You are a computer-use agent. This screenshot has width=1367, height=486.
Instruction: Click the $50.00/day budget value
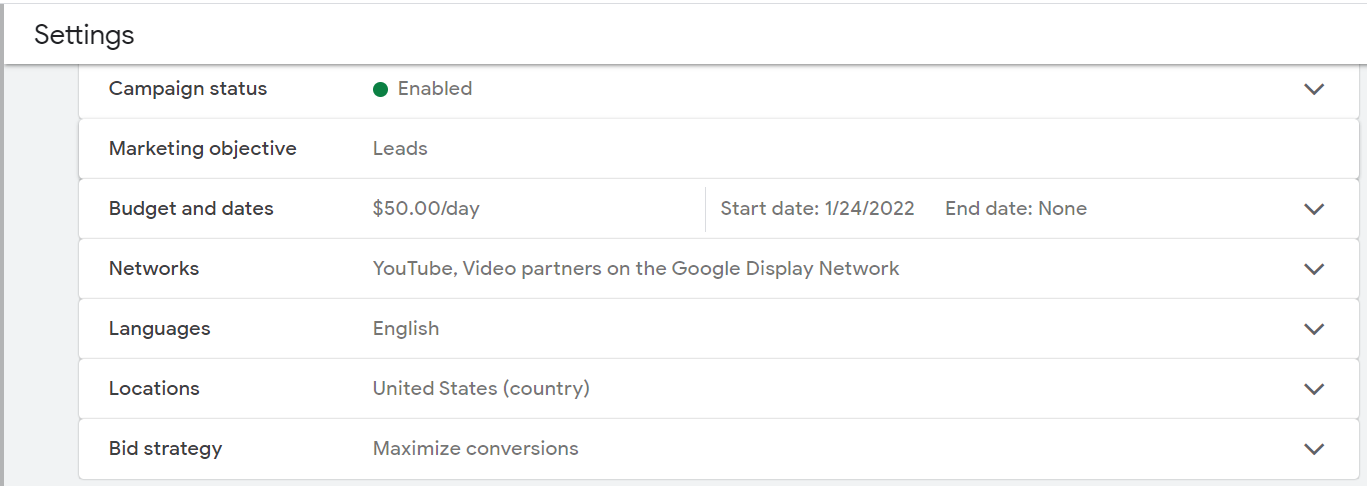point(426,209)
